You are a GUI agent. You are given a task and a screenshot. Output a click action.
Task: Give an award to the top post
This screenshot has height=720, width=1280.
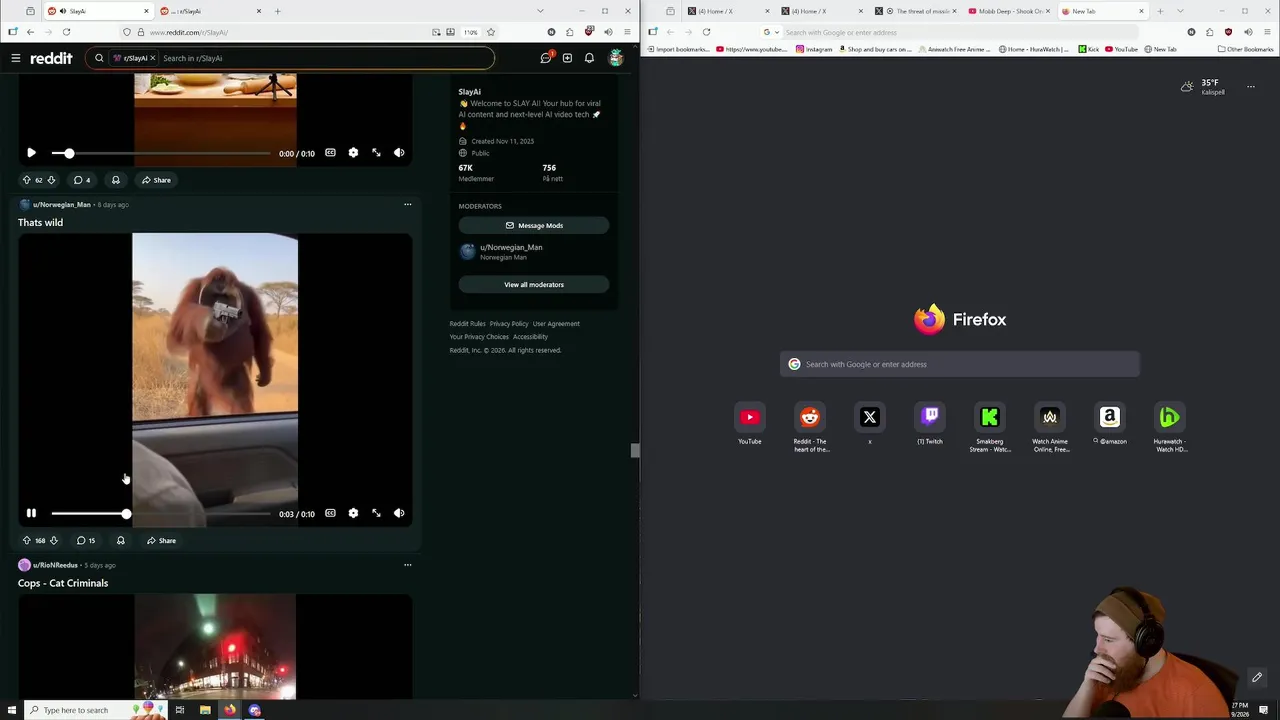116,180
